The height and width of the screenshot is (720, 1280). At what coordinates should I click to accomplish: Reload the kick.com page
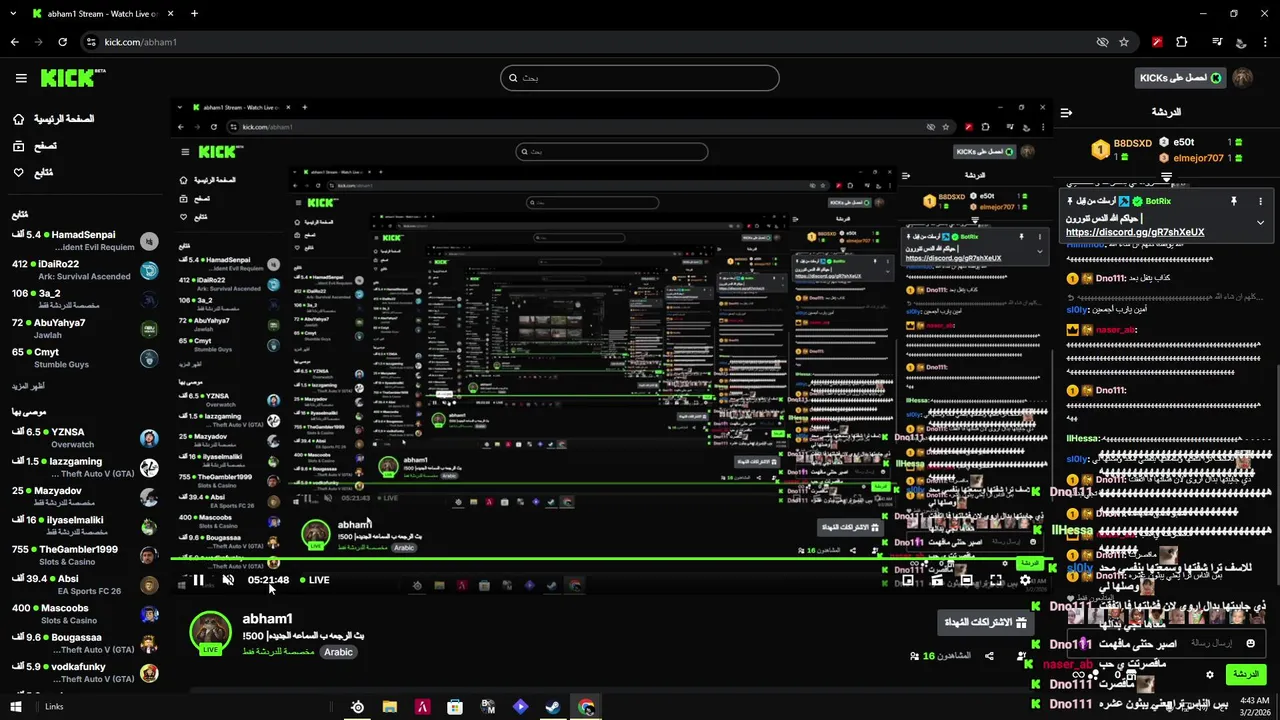click(x=62, y=42)
